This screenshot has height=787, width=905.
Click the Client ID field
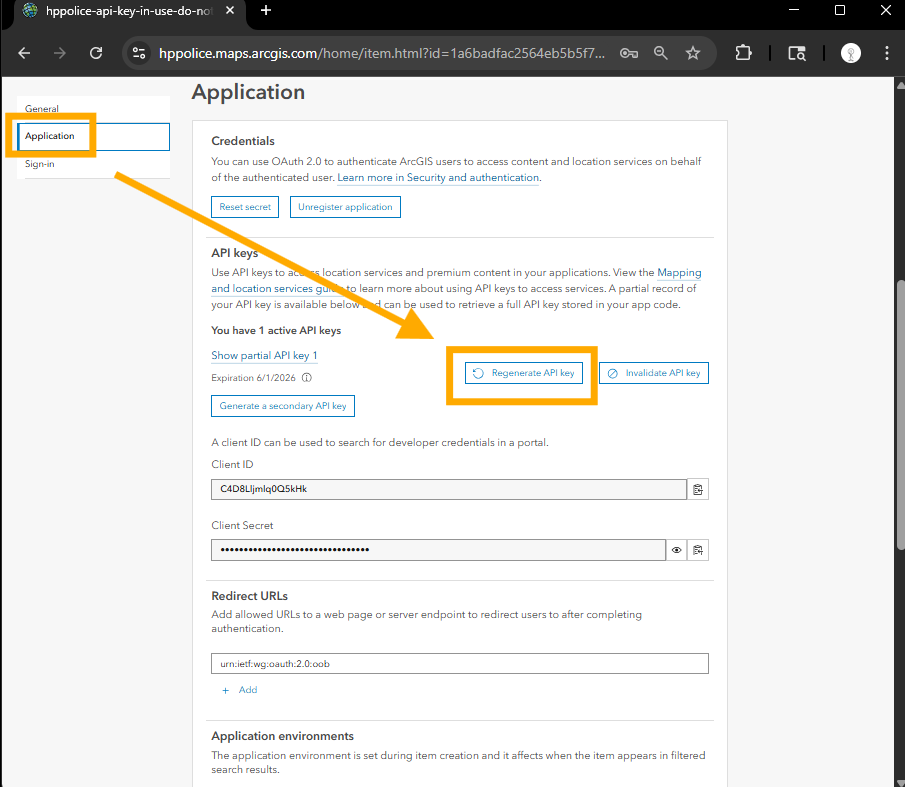pyautogui.click(x=448, y=489)
